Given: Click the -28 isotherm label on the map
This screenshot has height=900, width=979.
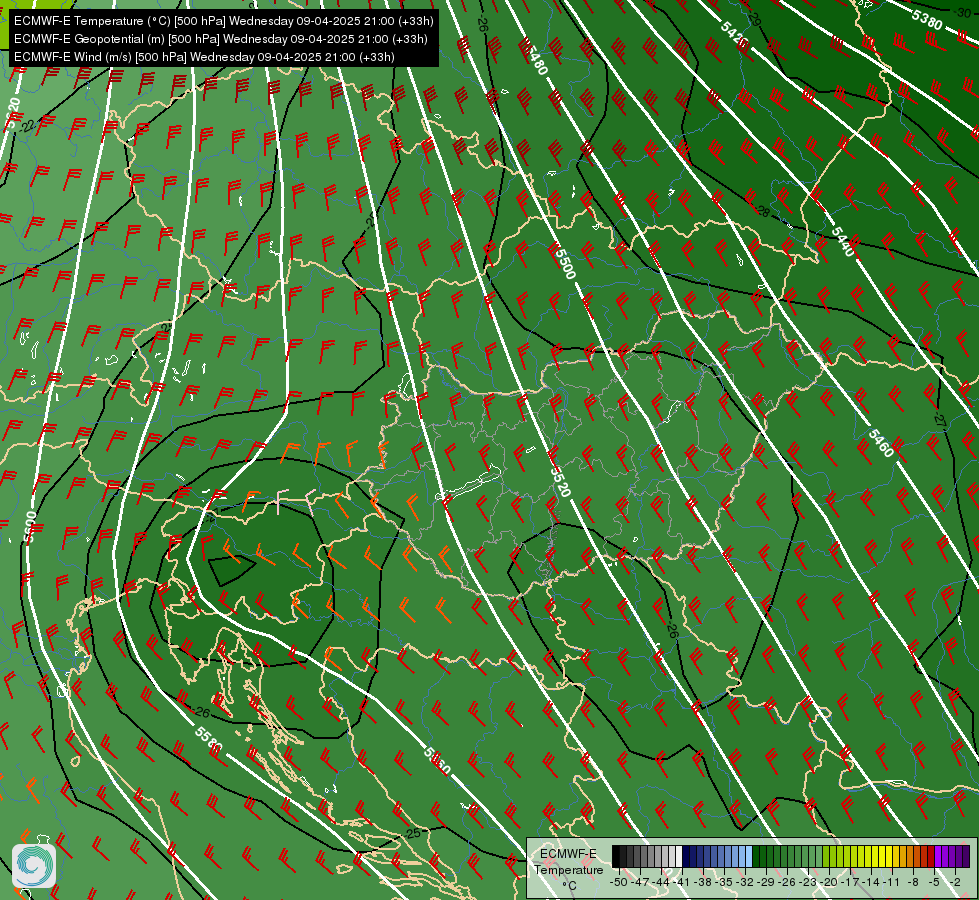Looking at the screenshot, I should [x=763, y=212].
